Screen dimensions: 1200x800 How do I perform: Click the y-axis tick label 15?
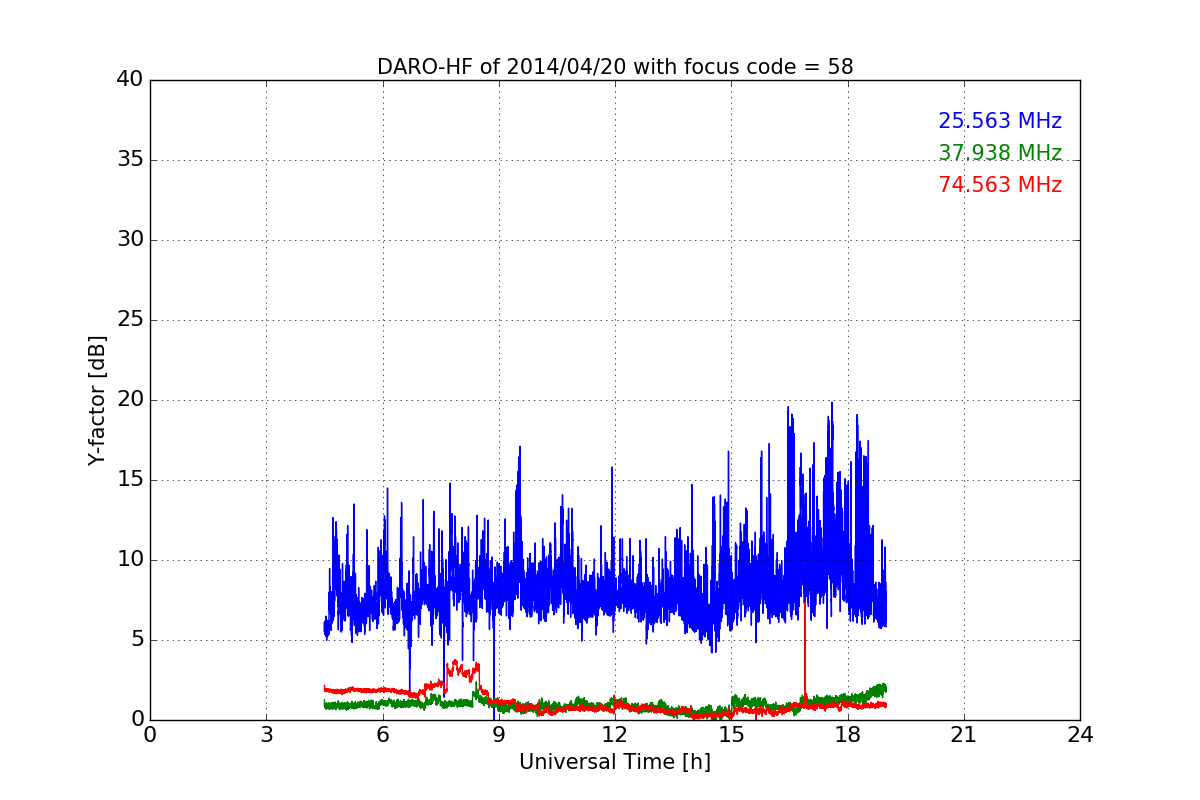coord(130,480)
